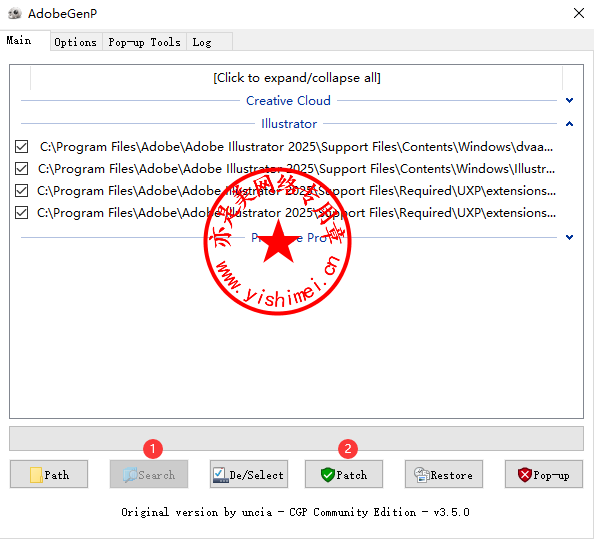This screenshot has height=539, width=594.
Task: Click the empty progress bar
Action: click(296, 439)
